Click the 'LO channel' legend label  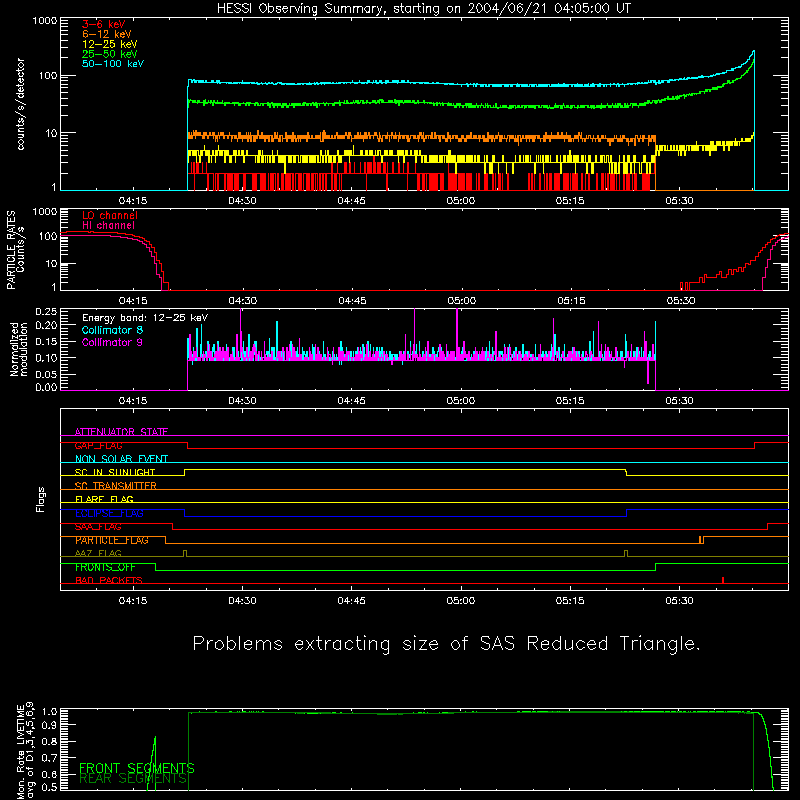[x=110, y=215]
